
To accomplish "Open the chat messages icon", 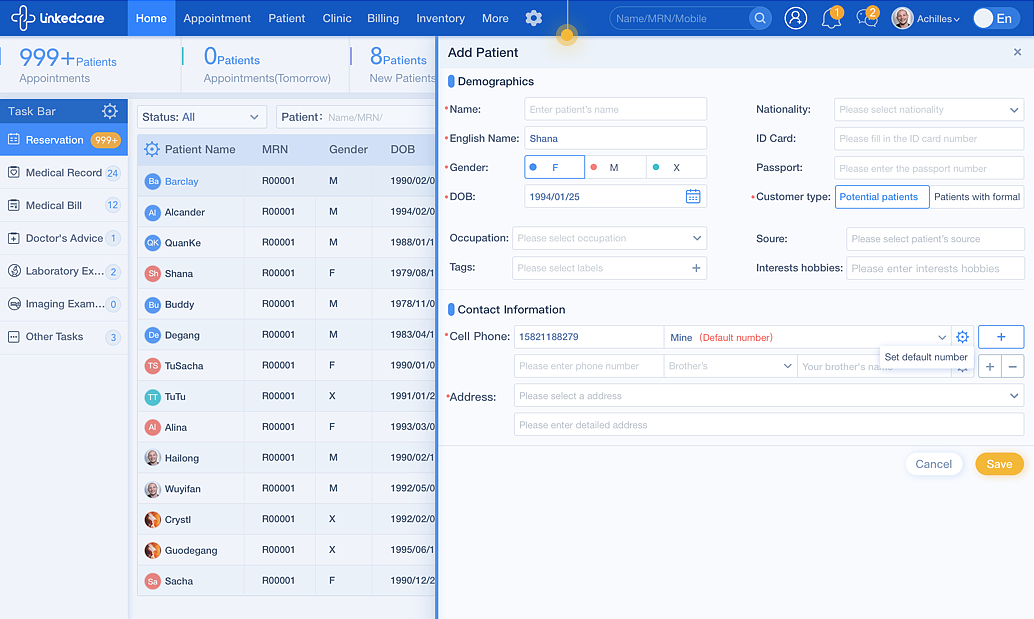I will pyautogui.click(x=867, y=18).
